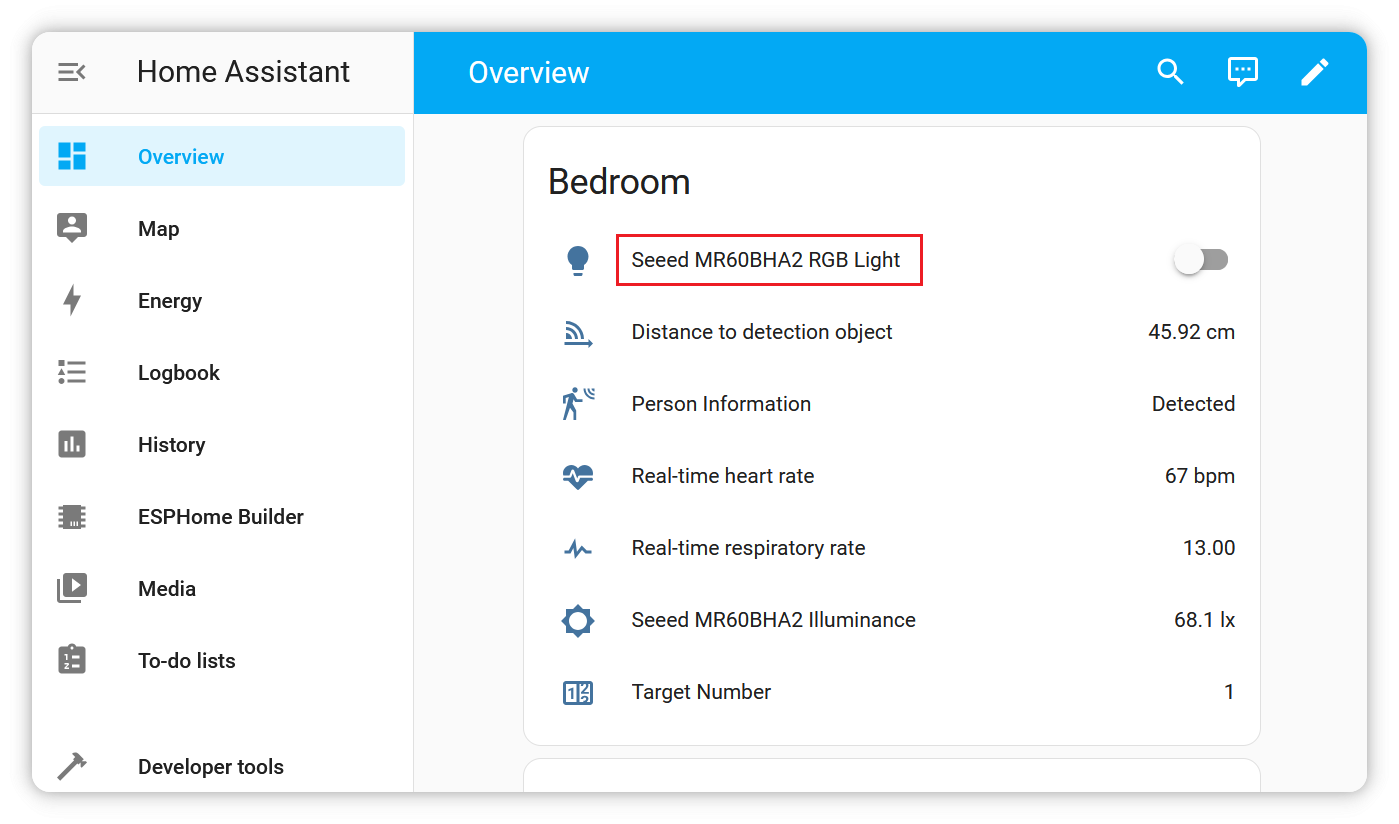Viewport: 1399px width, 824px height.
Task: Open search with the magnifier icon
Action: (x=1170, y=72)
